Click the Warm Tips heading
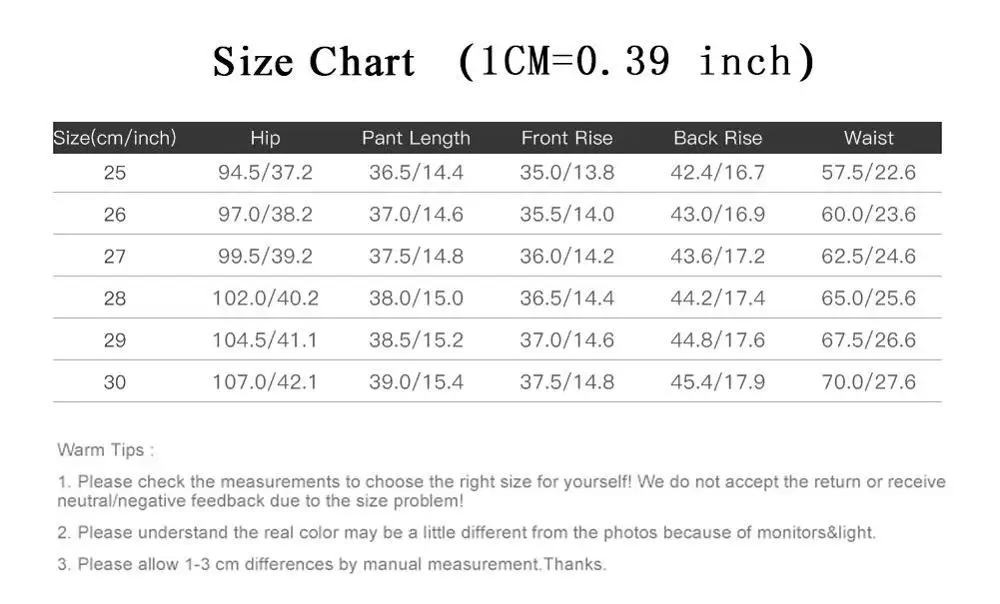The width and height of the screenshot is (1000, 604). coord(105,450)
